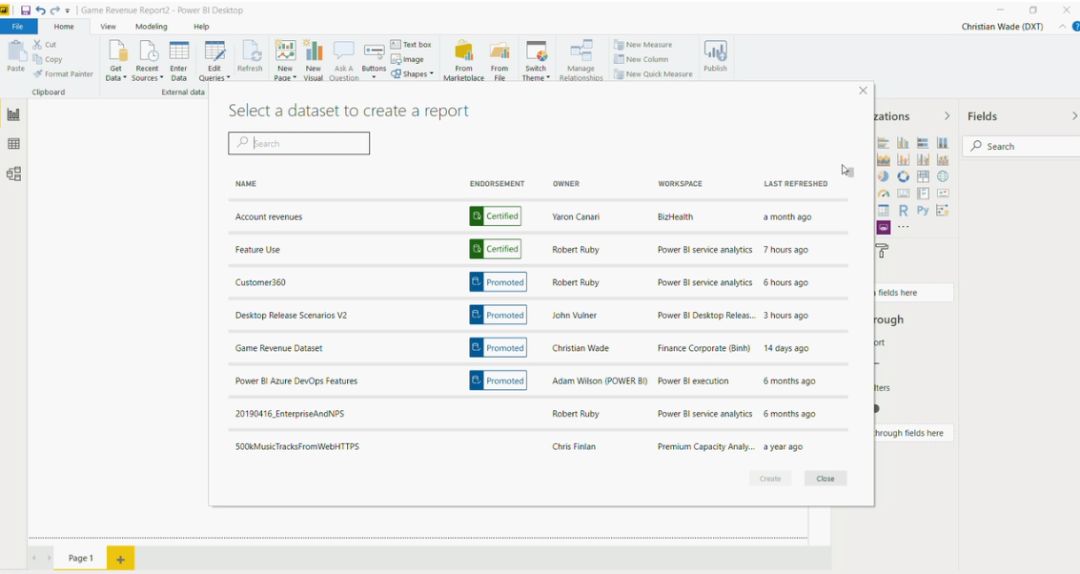This screenshot has height=574, width=1080.
Task: Insert an Image from ribbon
Action: 407,59
